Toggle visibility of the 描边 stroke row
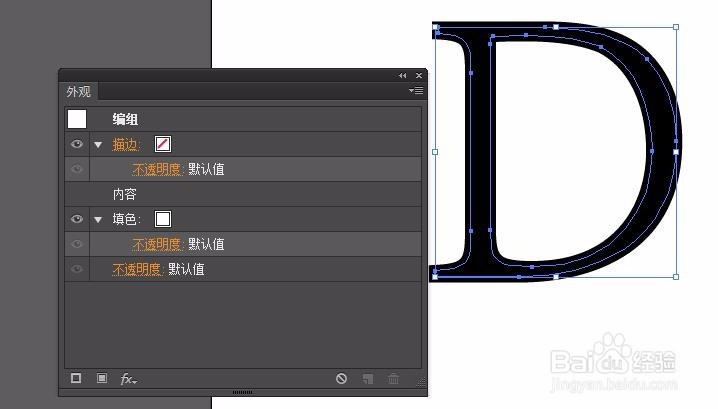 click(77, 144)
